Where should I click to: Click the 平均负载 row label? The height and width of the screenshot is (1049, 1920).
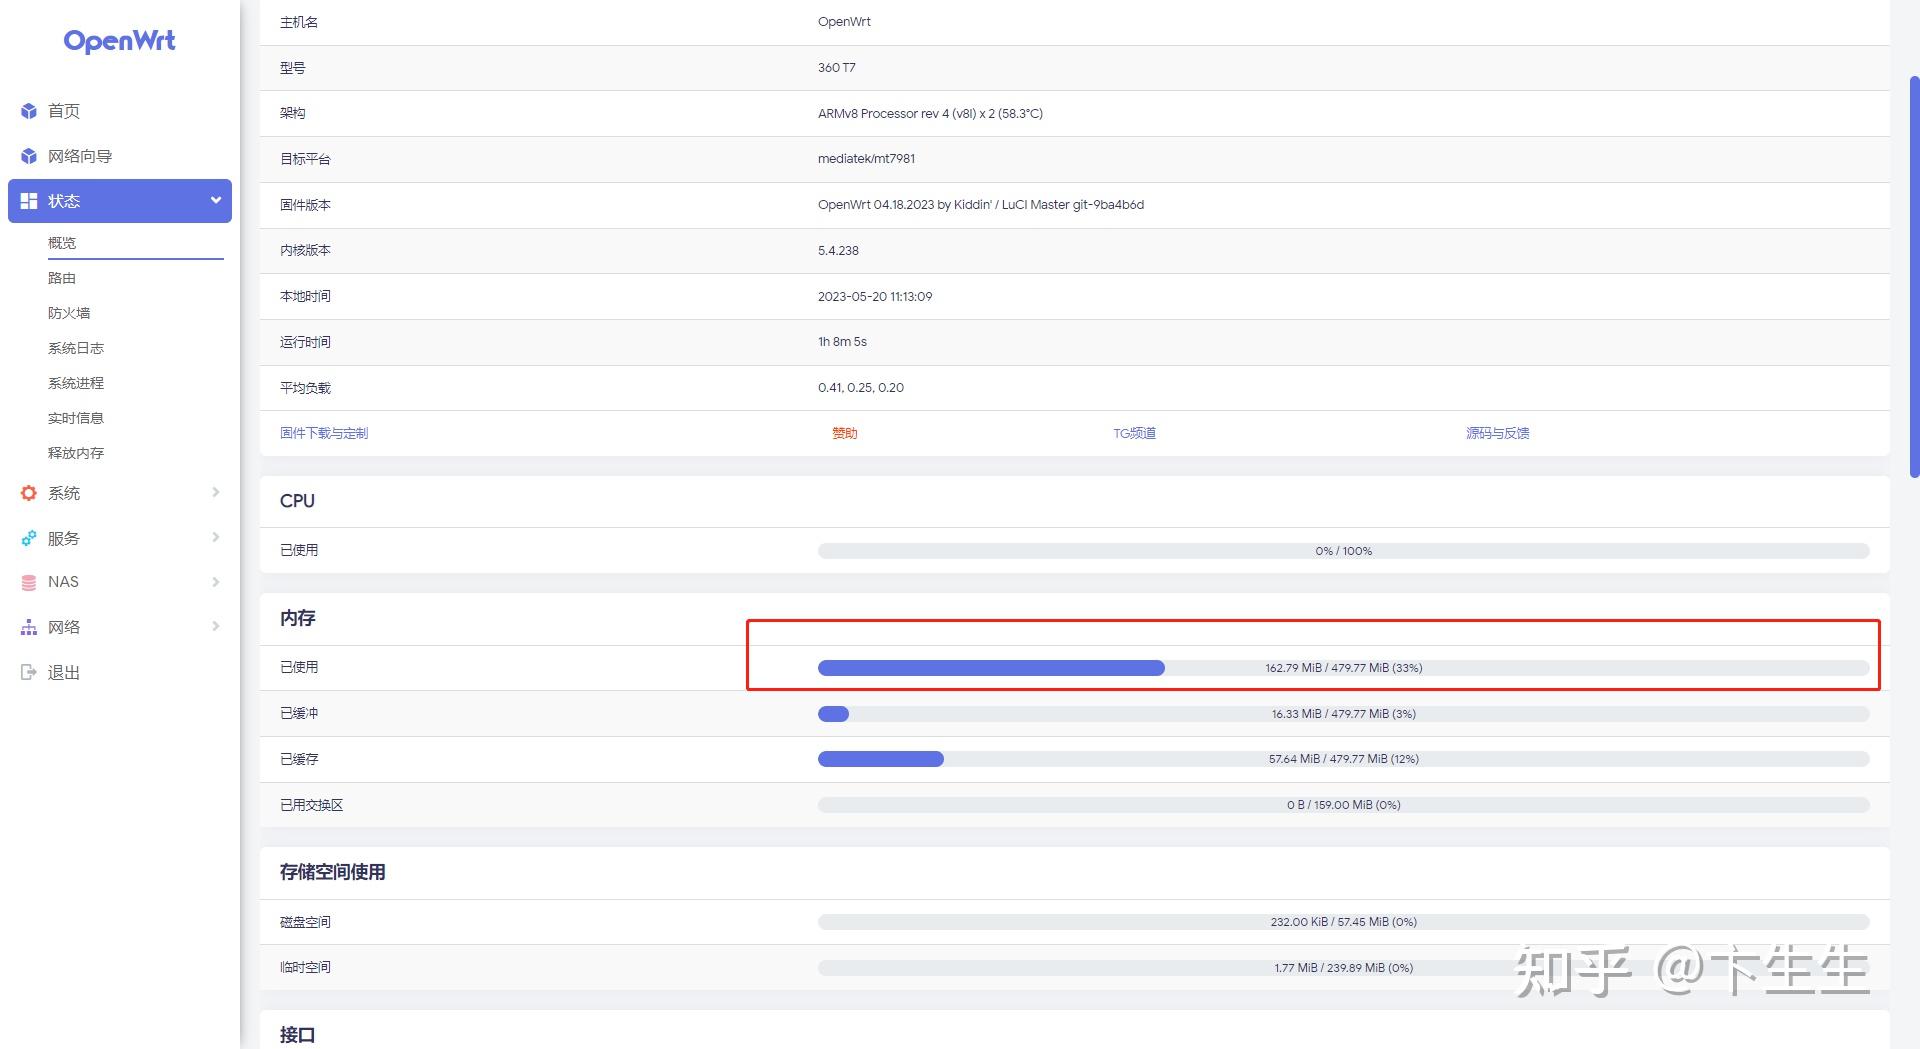pos(305,388)
